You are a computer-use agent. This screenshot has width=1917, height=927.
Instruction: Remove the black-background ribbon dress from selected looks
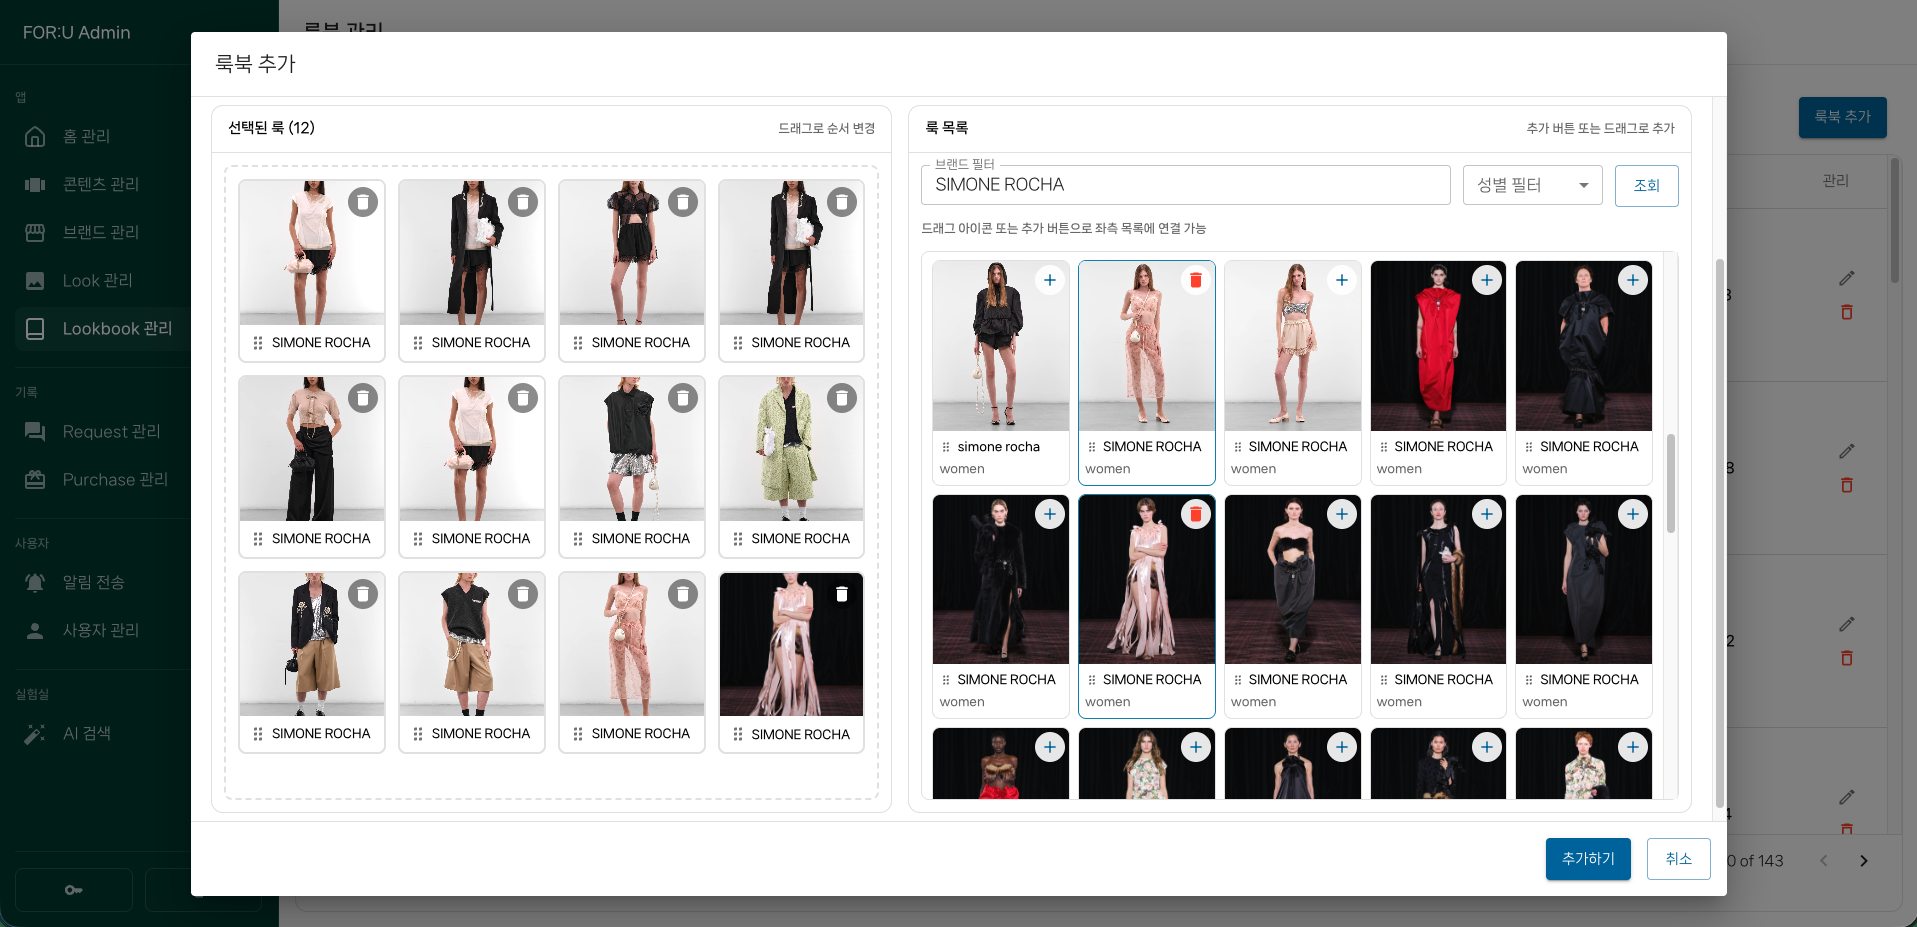coord(842,594)
